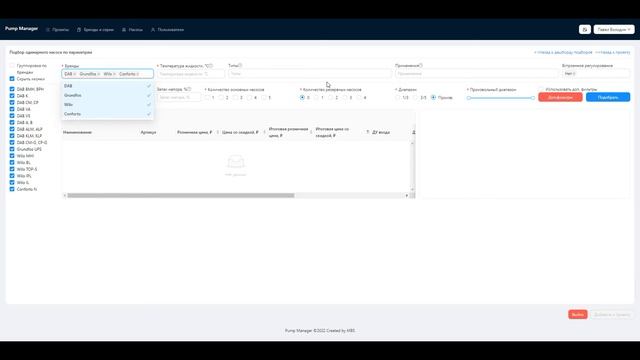Select the custom range radio button
This screenshot has height=360, width=640.
point(433,98)
